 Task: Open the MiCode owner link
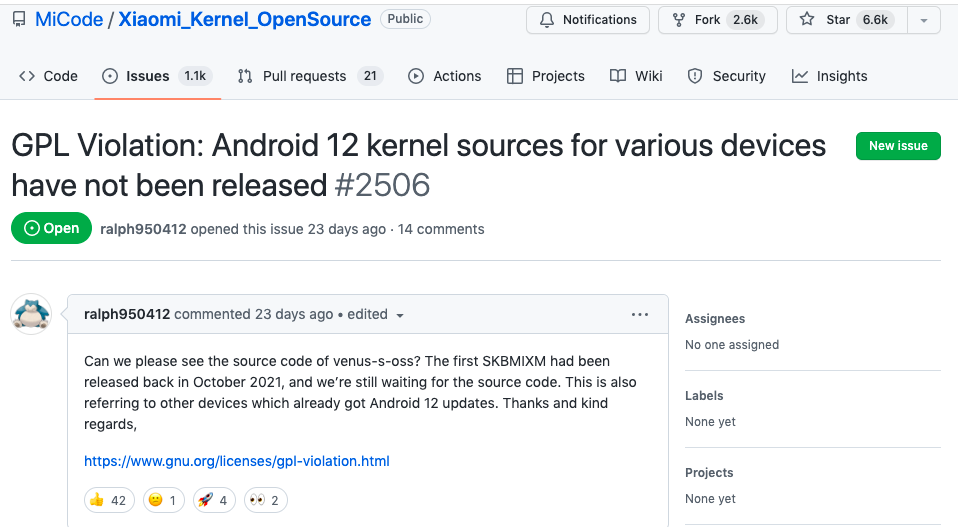pyautogui.click(x=70, y=20)
